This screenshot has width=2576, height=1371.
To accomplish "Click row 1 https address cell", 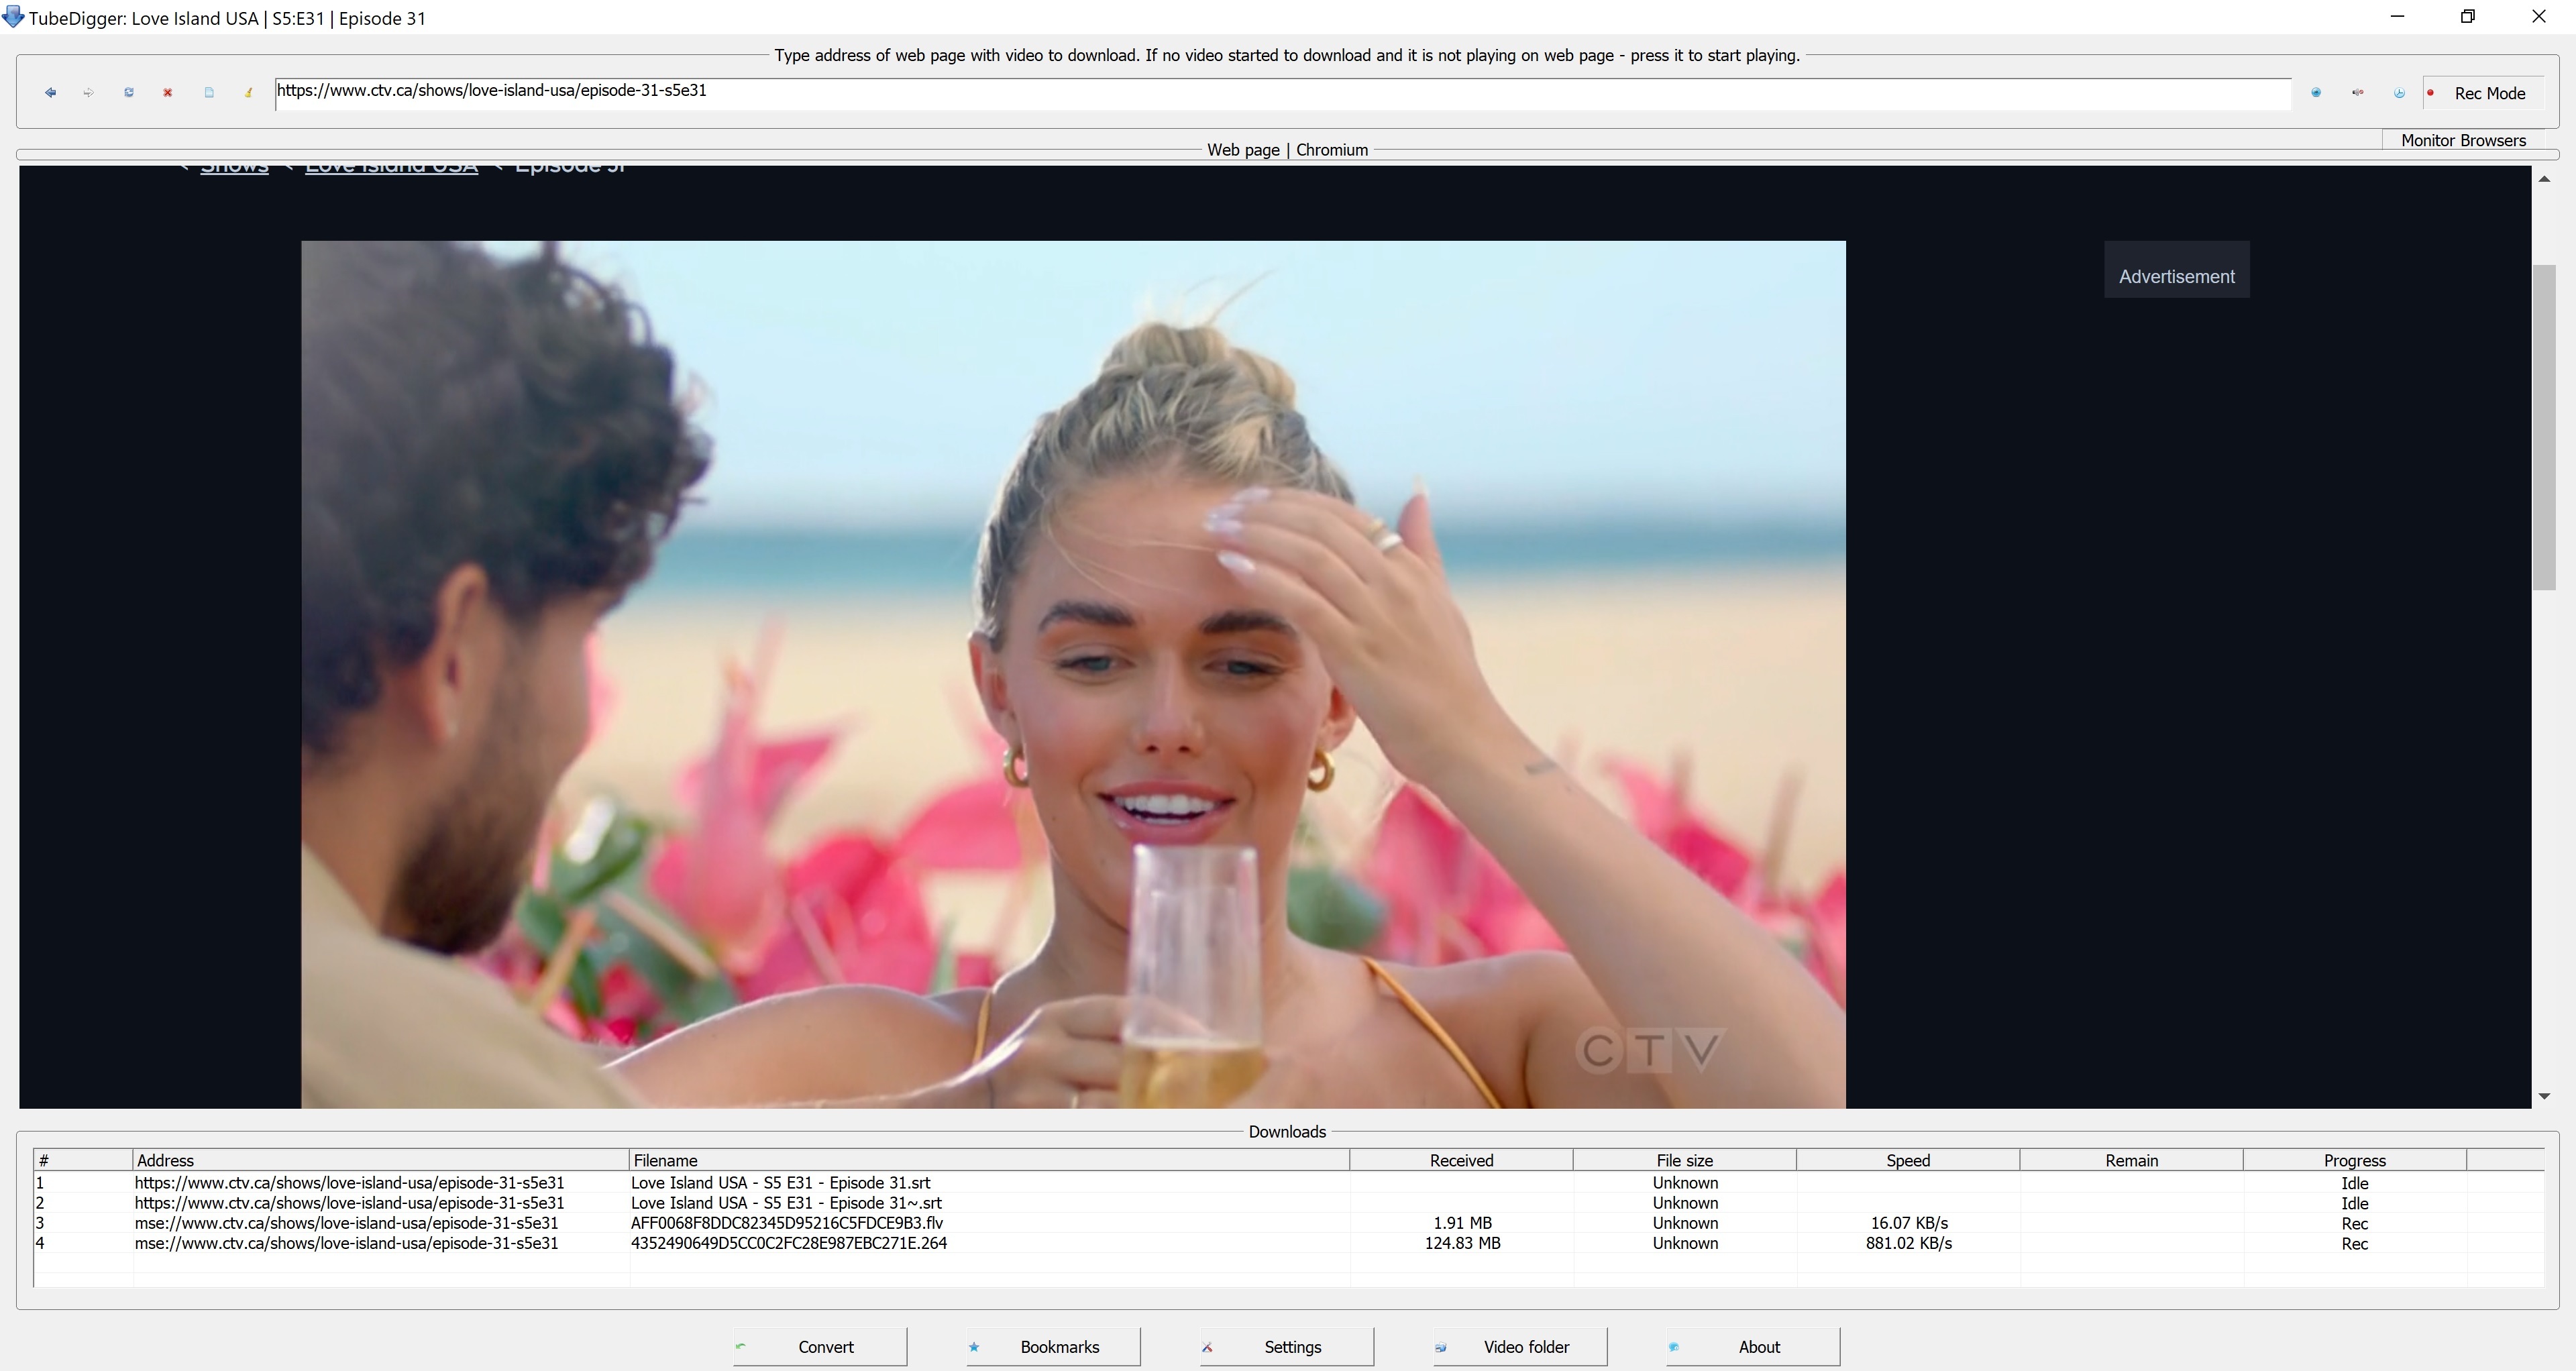I will coord(350,1182).
